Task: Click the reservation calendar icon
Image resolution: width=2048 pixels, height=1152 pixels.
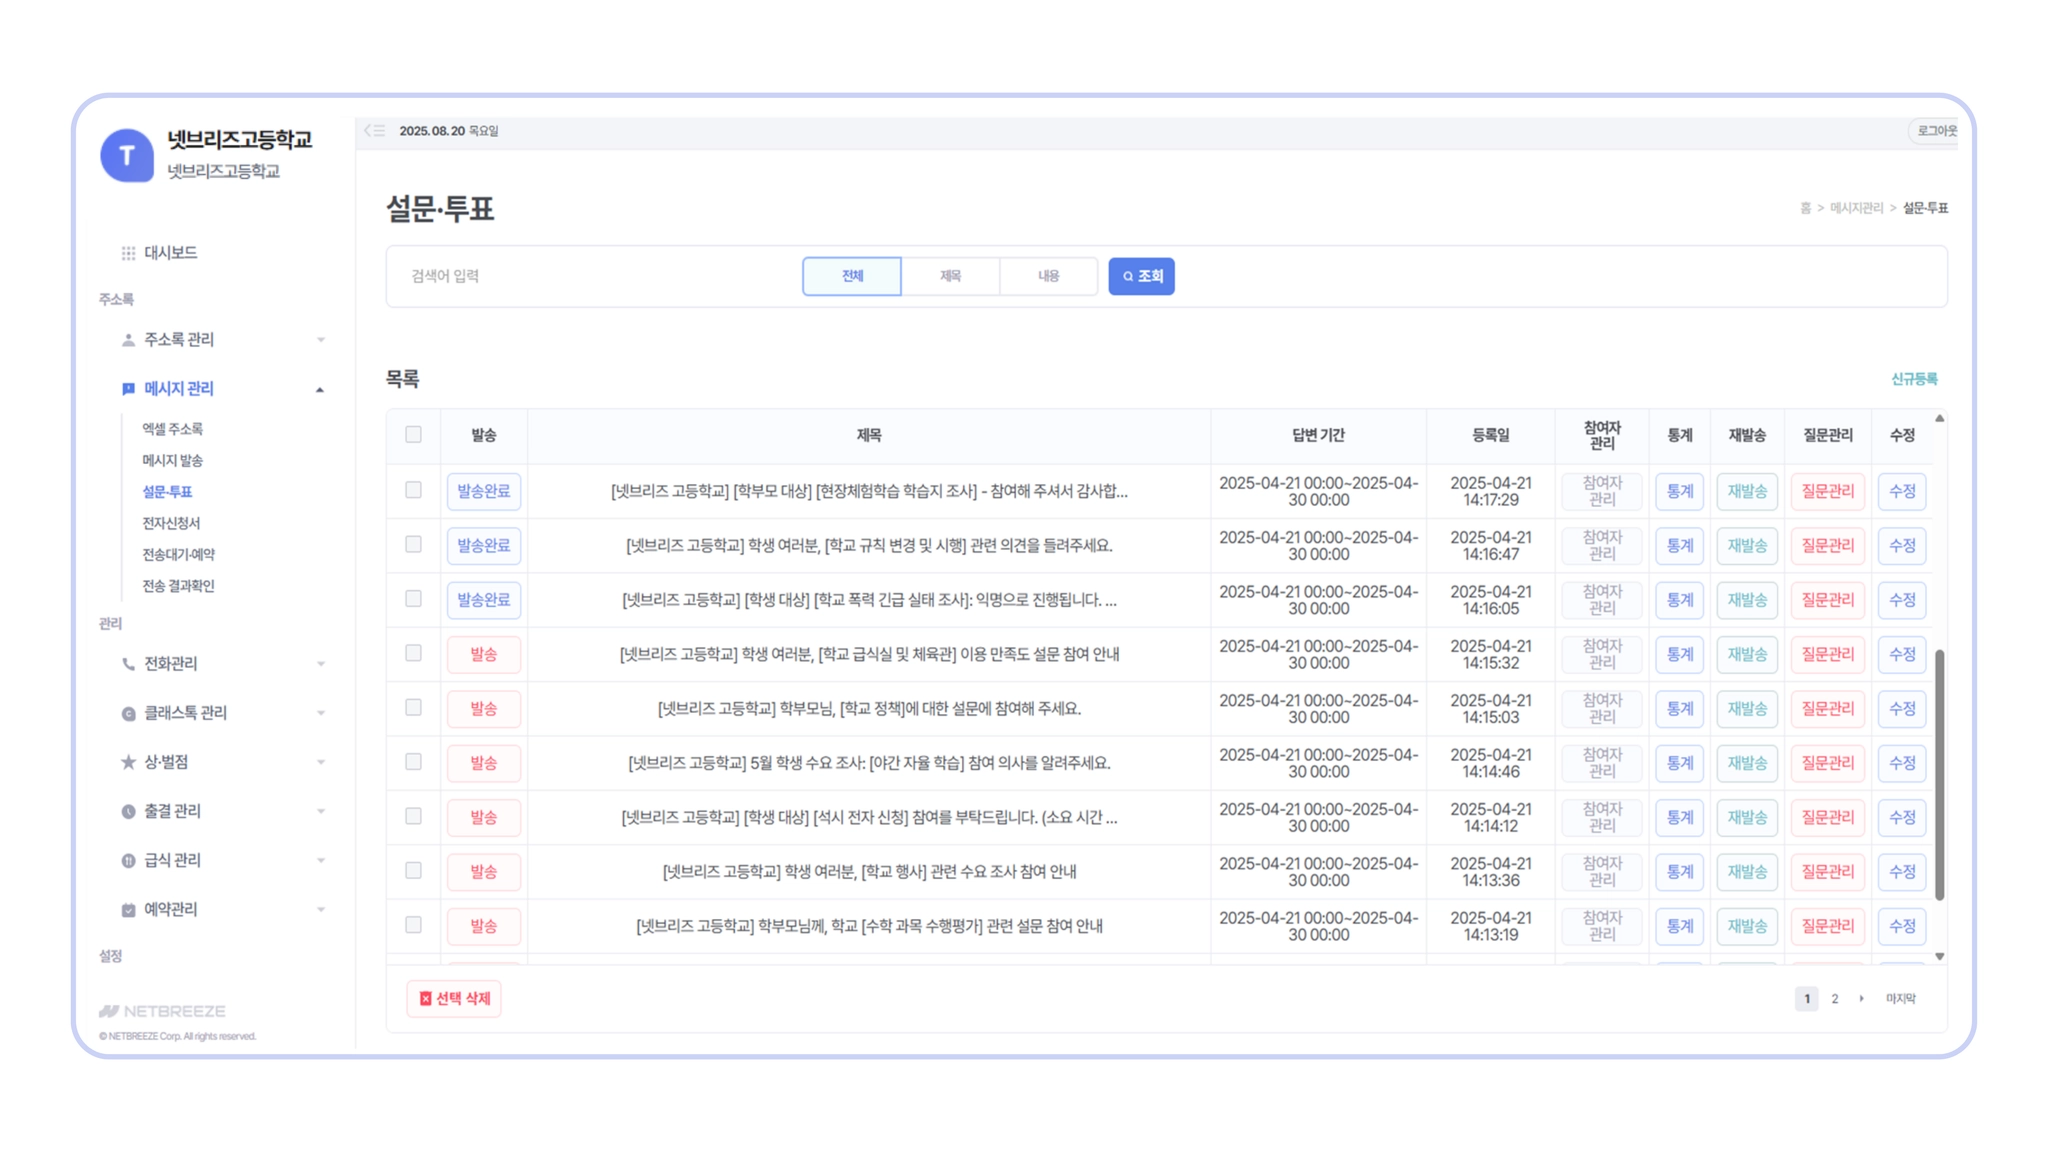Action: tap(128, 910)
